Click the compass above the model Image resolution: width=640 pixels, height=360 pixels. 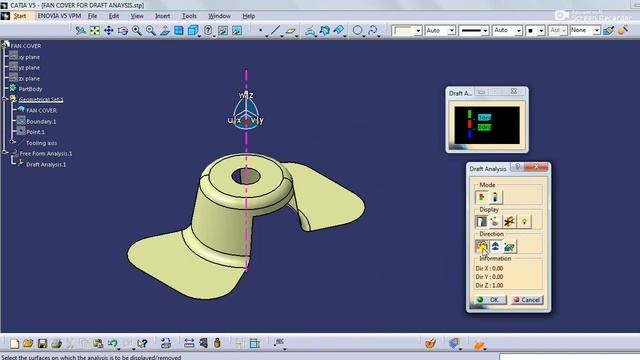(246, 111)
